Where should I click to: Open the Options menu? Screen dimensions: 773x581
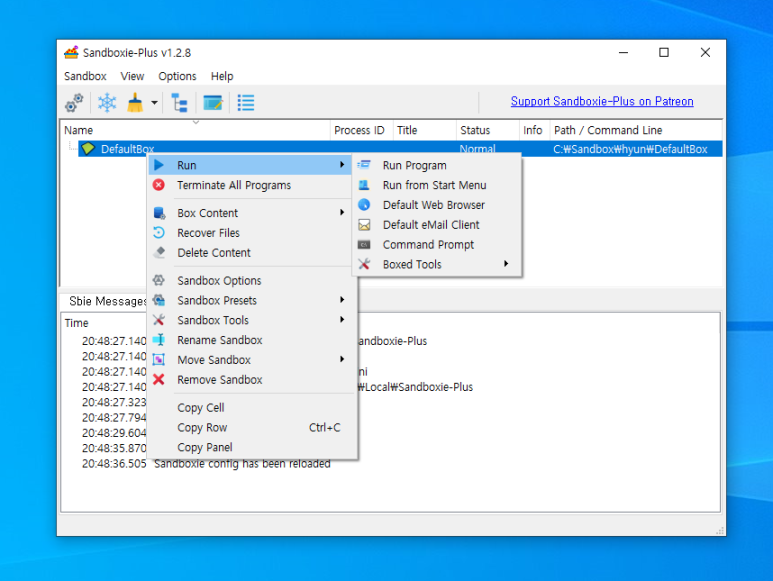click(177, 76)
